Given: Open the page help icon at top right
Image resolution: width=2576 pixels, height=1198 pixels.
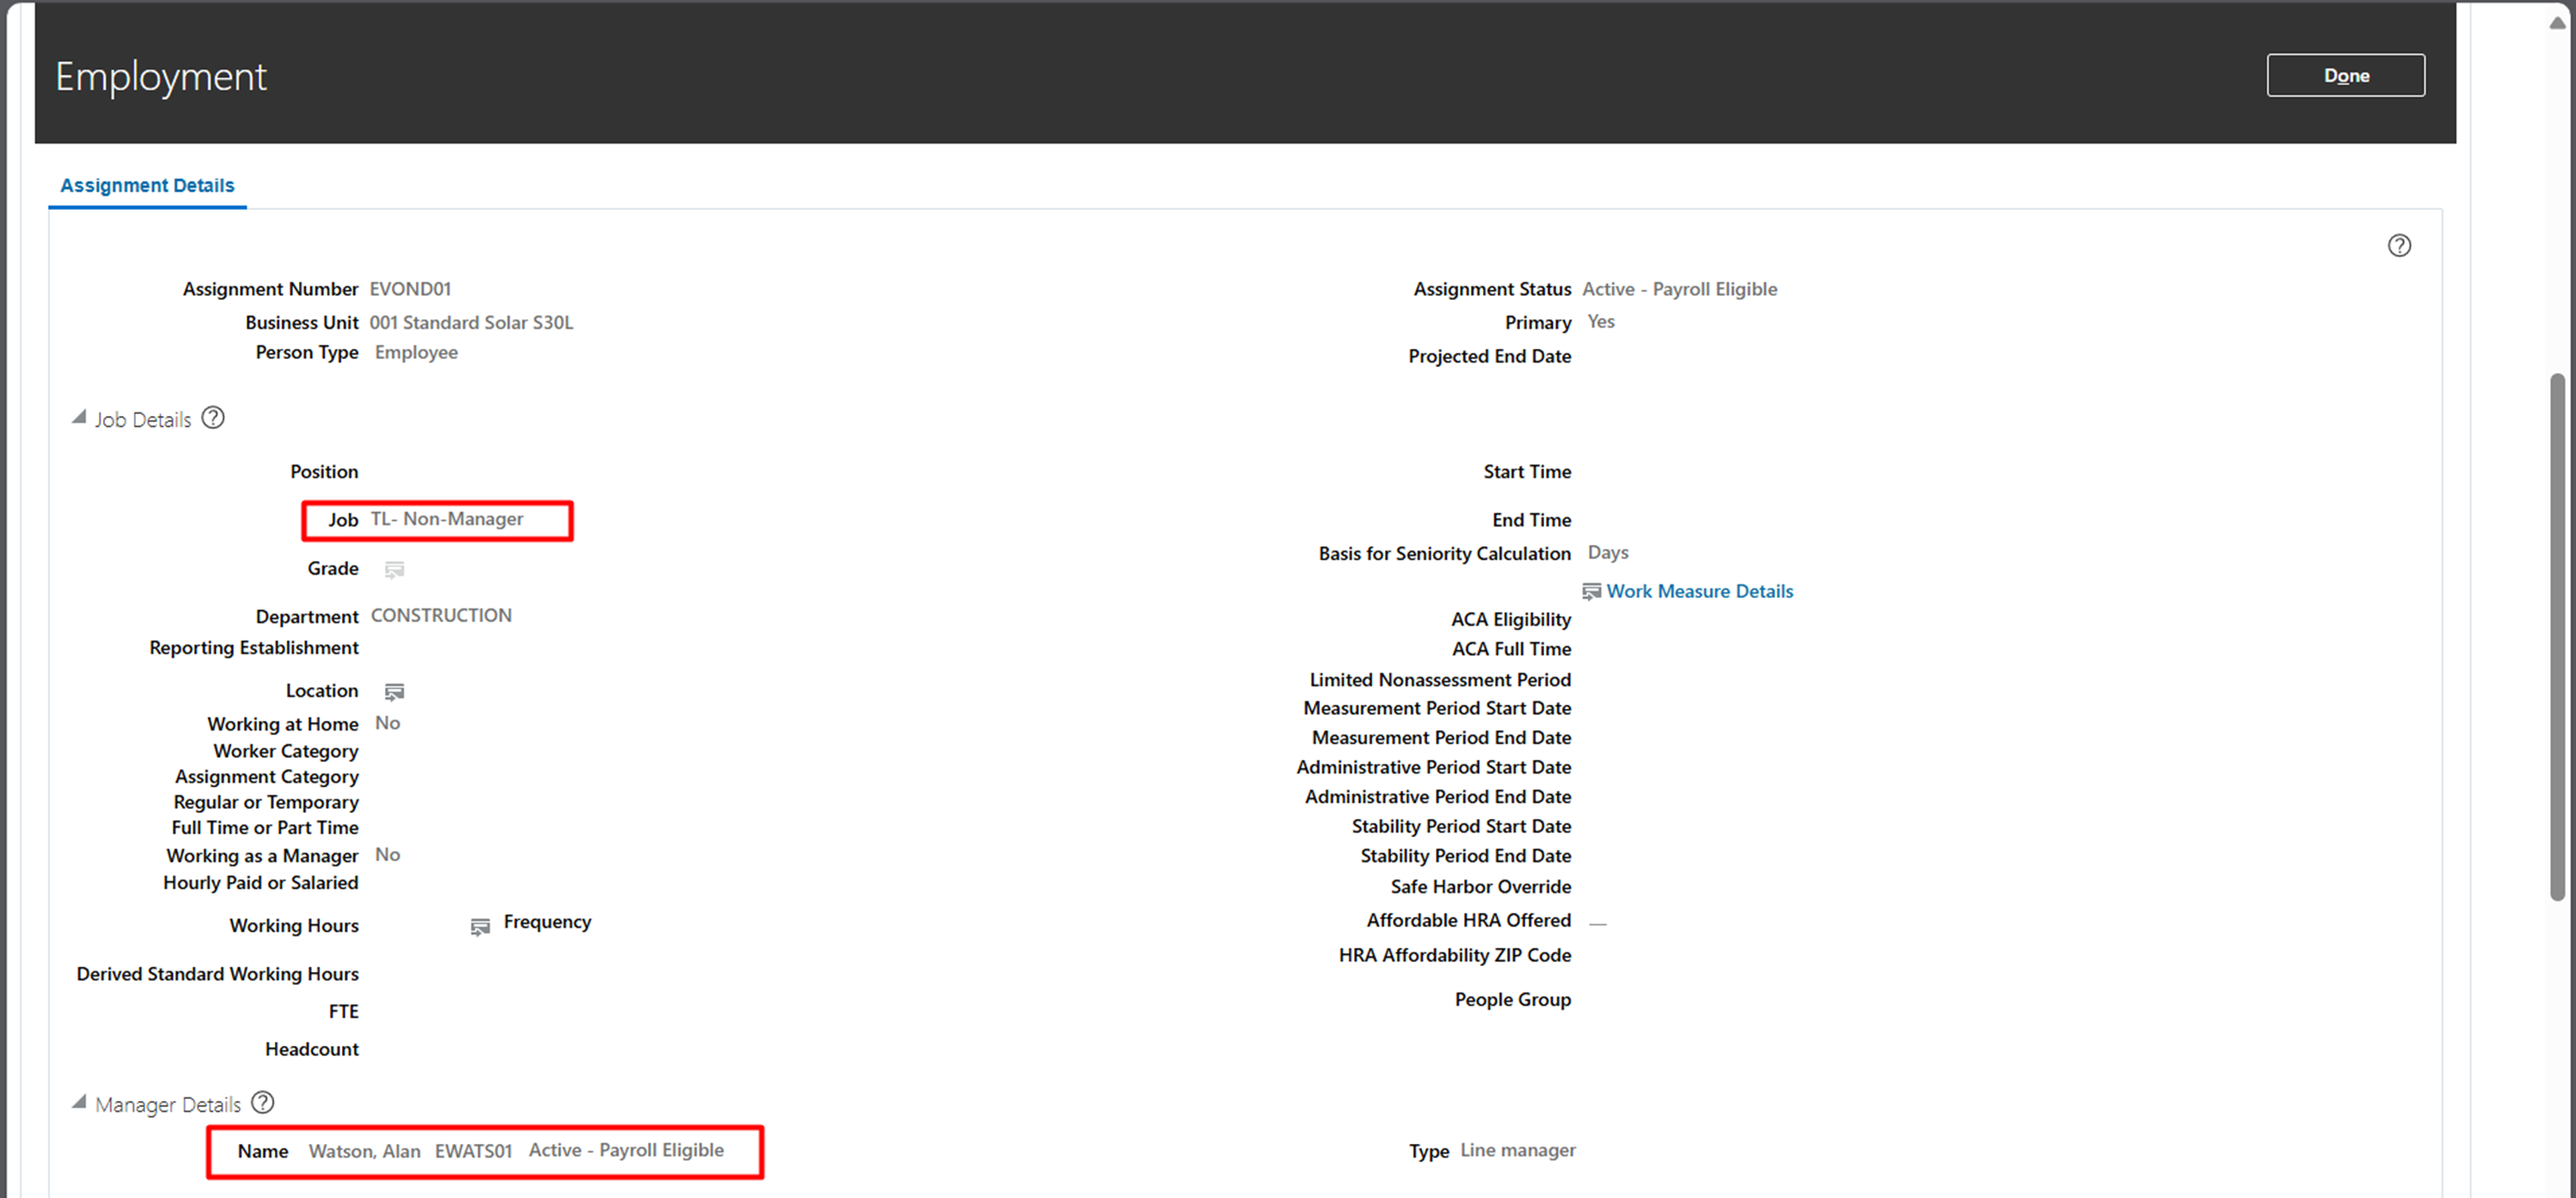Looking at the screenshot, I should pos(2399,246).
